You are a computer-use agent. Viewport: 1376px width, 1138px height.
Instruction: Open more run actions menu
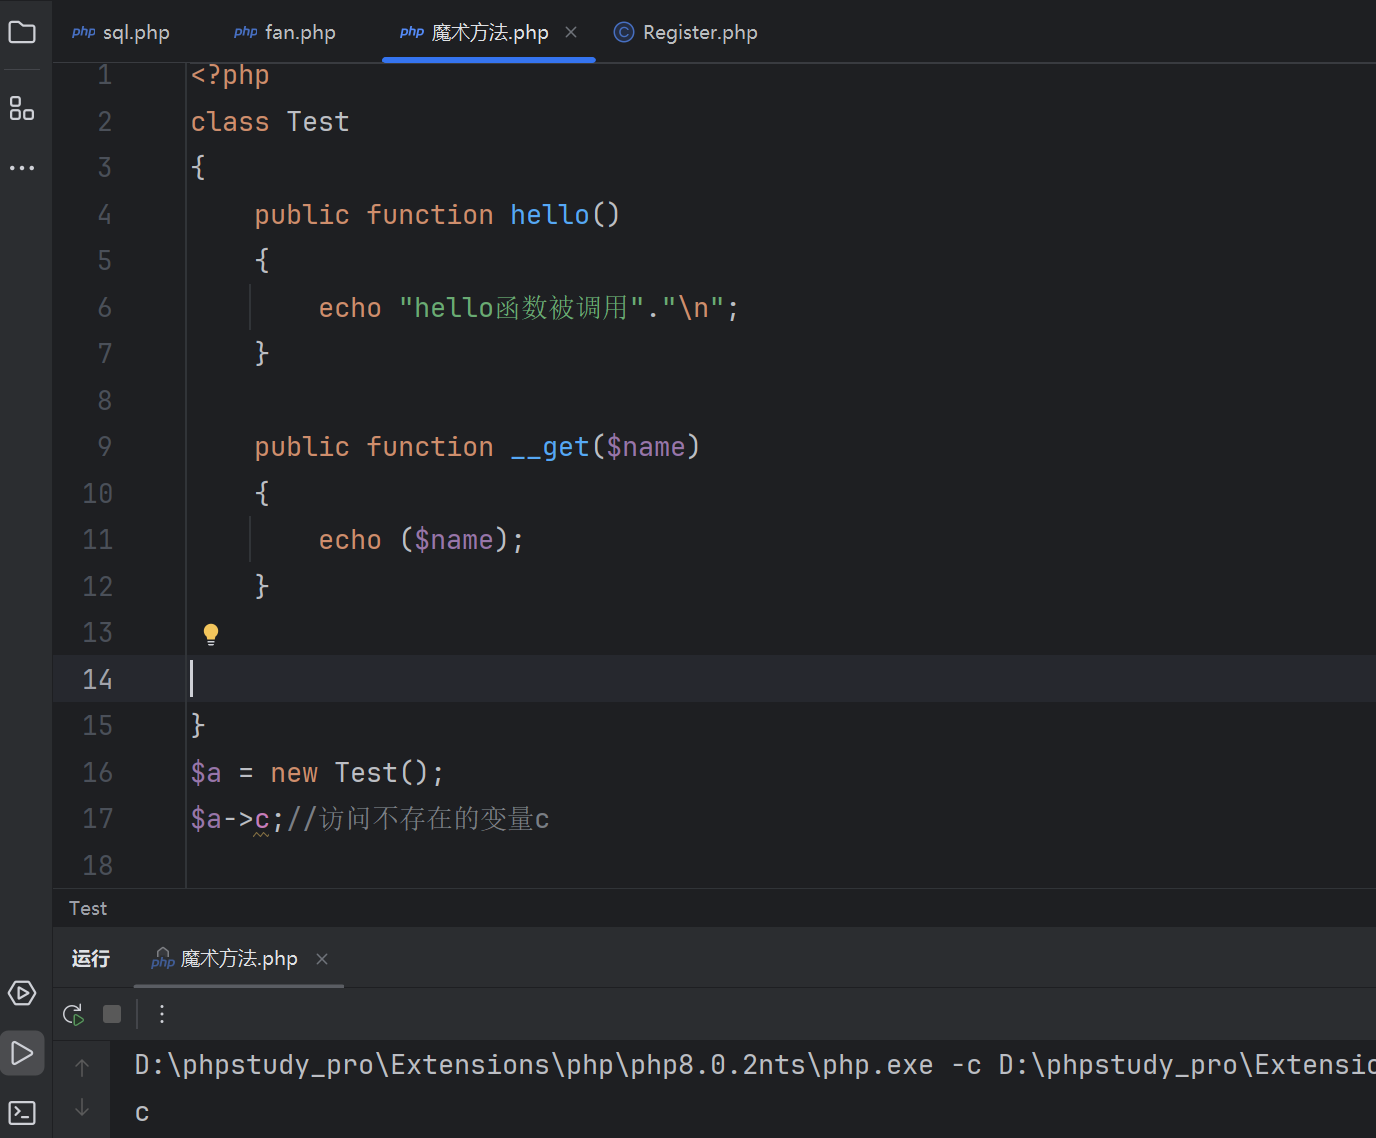coord(162,1014)
